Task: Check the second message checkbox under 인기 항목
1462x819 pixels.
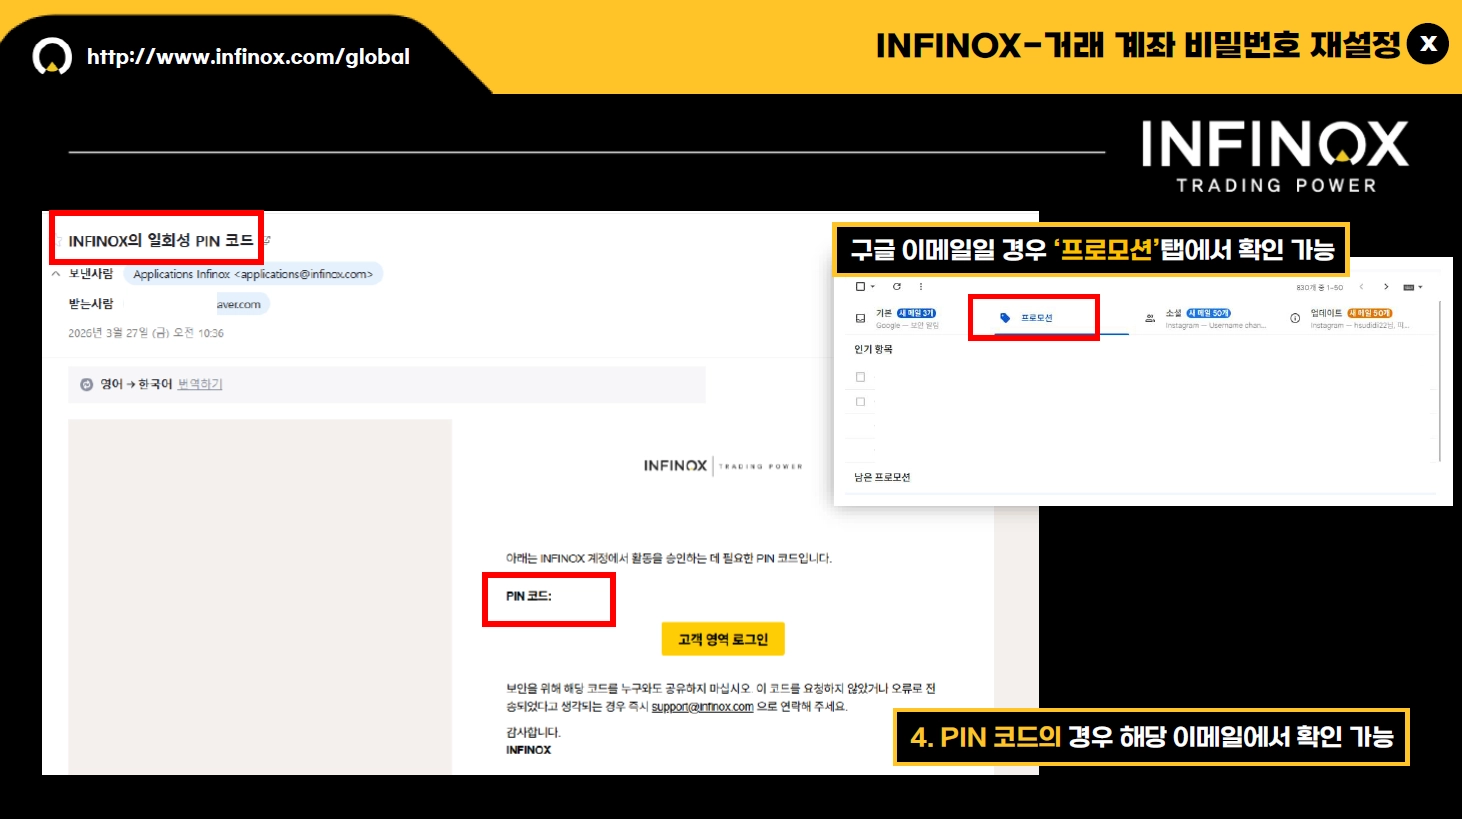Action: 860,402
